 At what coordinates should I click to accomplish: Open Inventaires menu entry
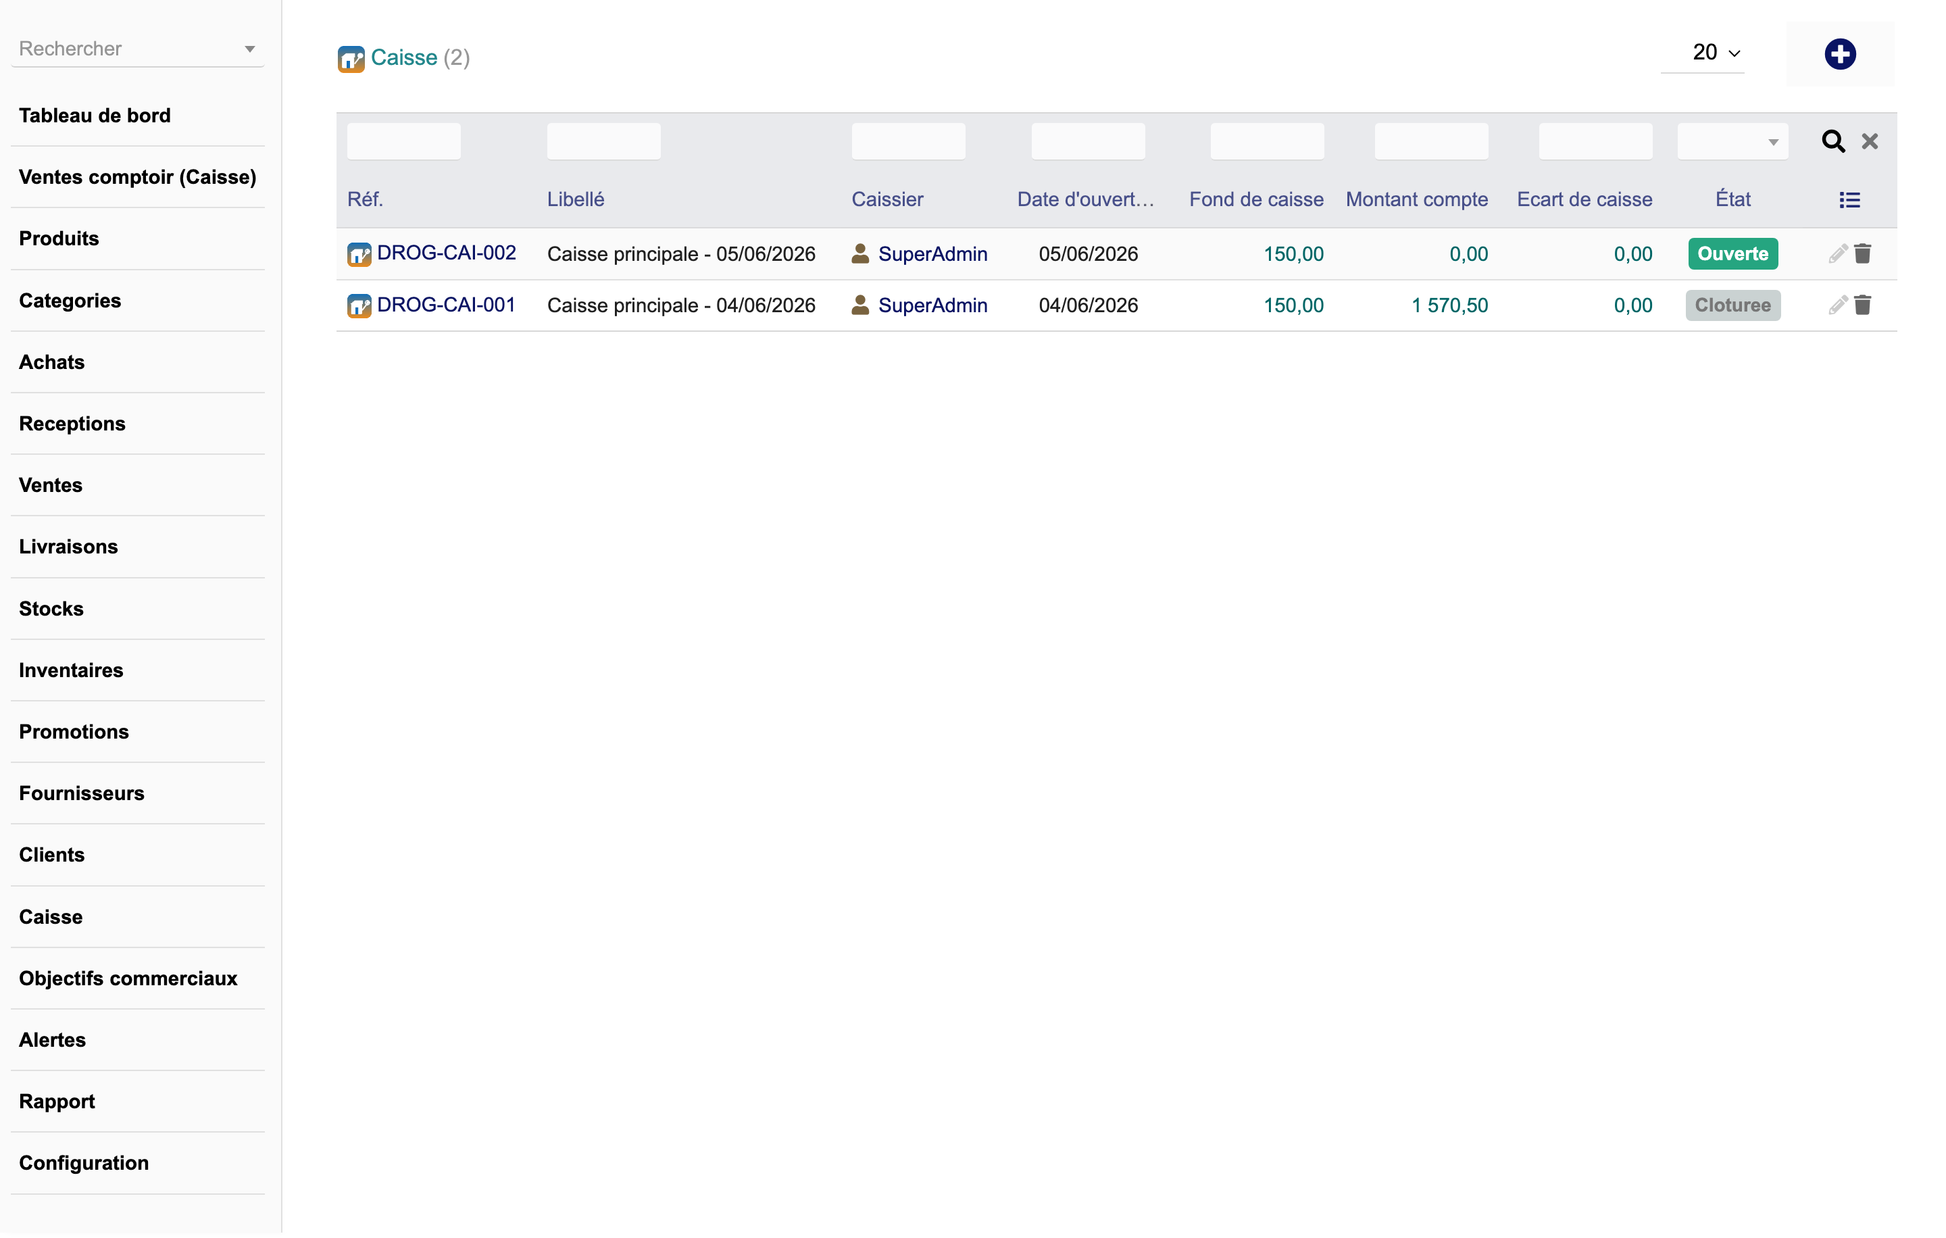pos(71,670)
